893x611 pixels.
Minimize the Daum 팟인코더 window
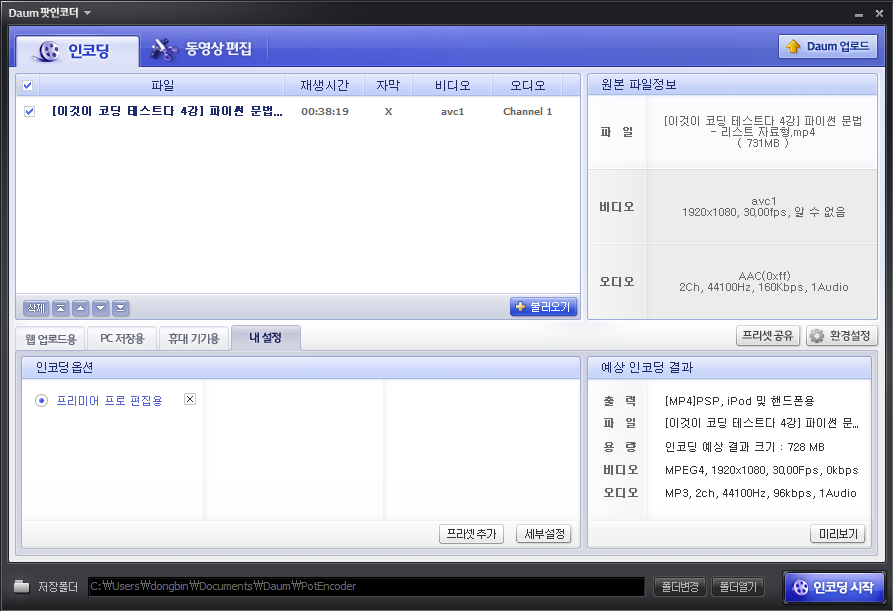click(x=859, y=14)
